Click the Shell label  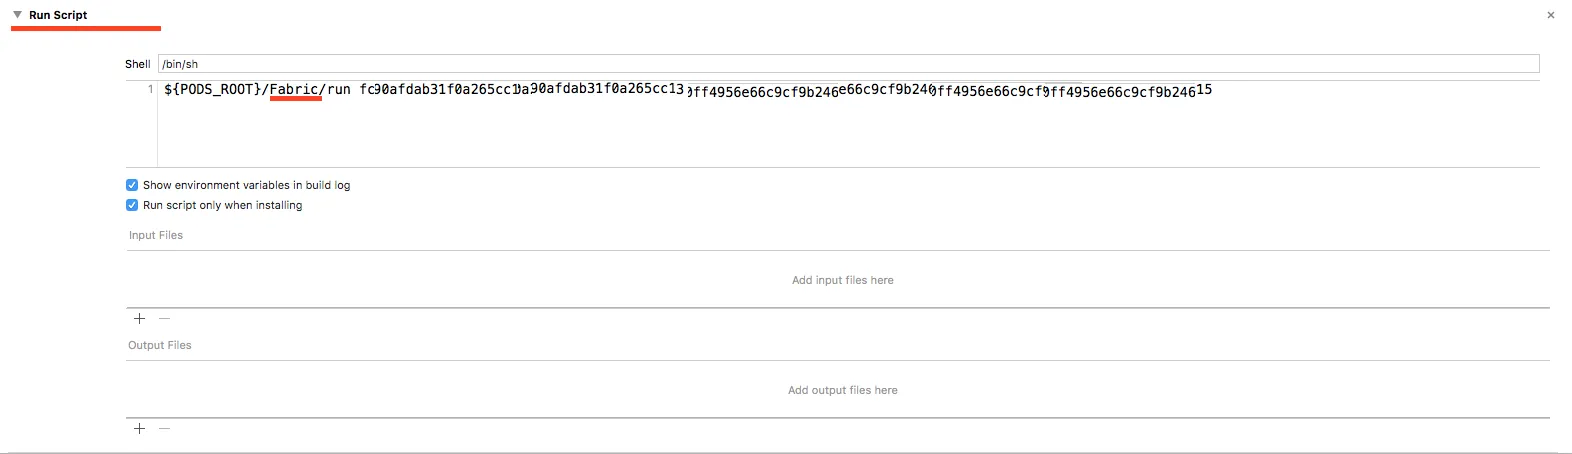138,64
